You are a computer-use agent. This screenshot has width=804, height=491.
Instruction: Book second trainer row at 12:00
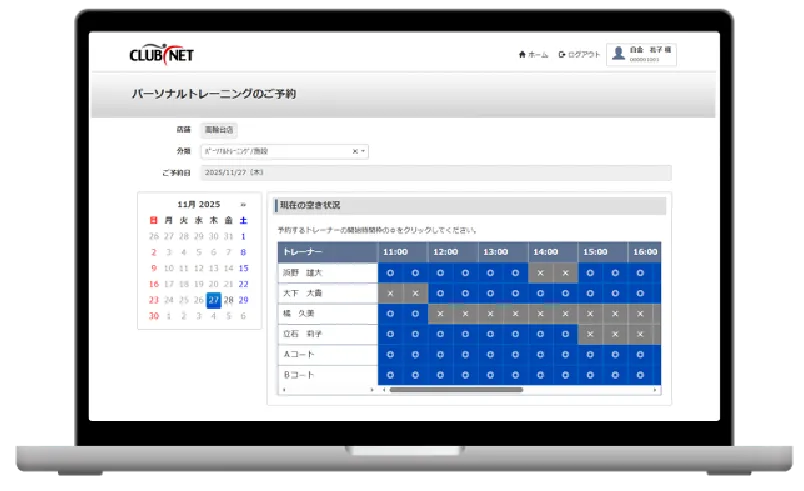[x=440, y=294]
